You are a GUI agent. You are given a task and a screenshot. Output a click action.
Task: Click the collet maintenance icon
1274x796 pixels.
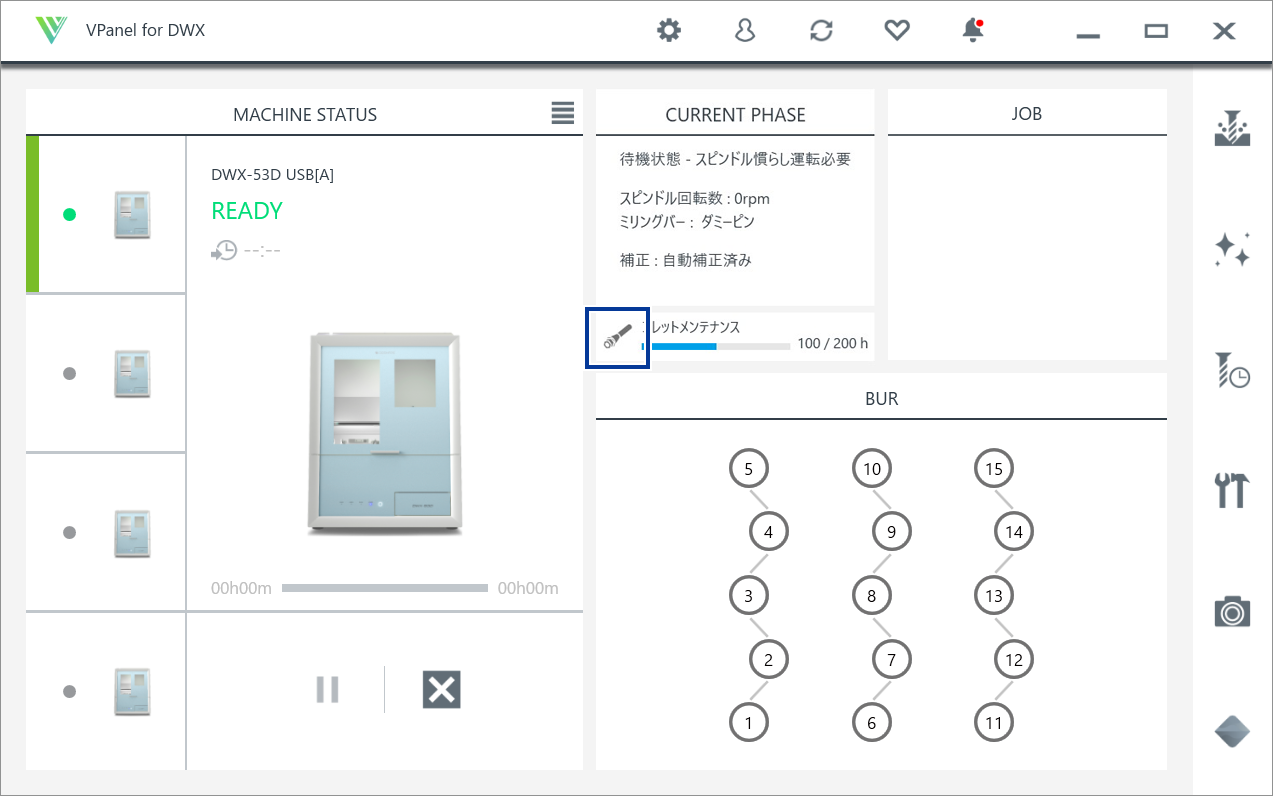point(617,338)
